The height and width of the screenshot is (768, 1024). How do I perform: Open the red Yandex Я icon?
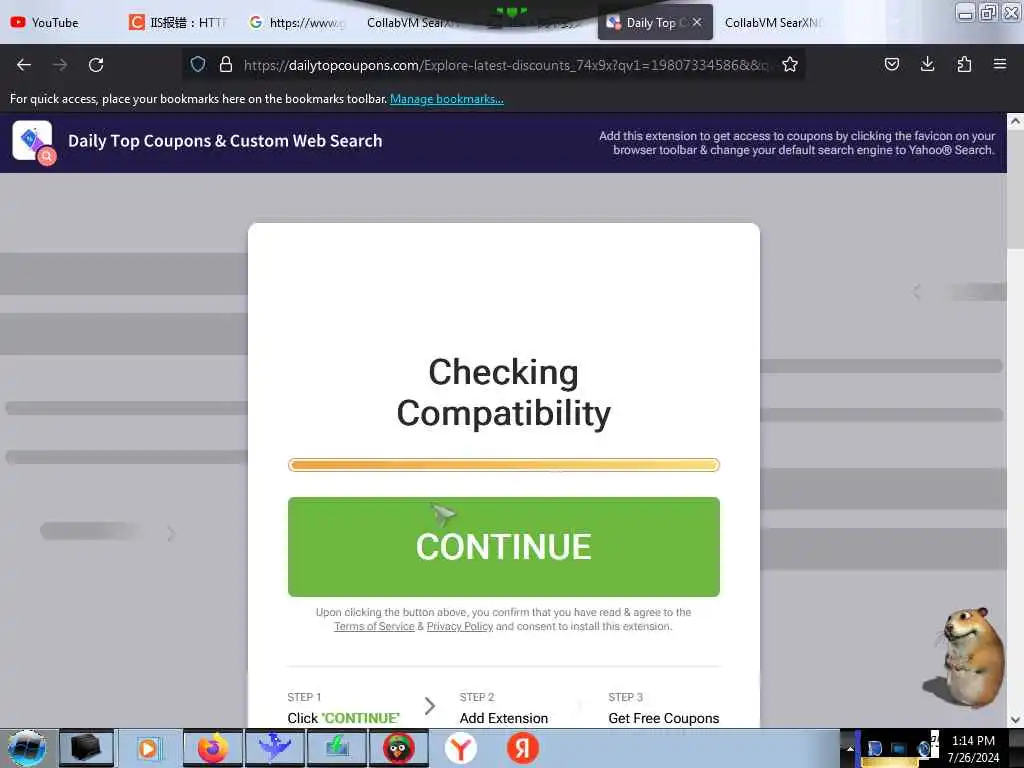(522, 748)
